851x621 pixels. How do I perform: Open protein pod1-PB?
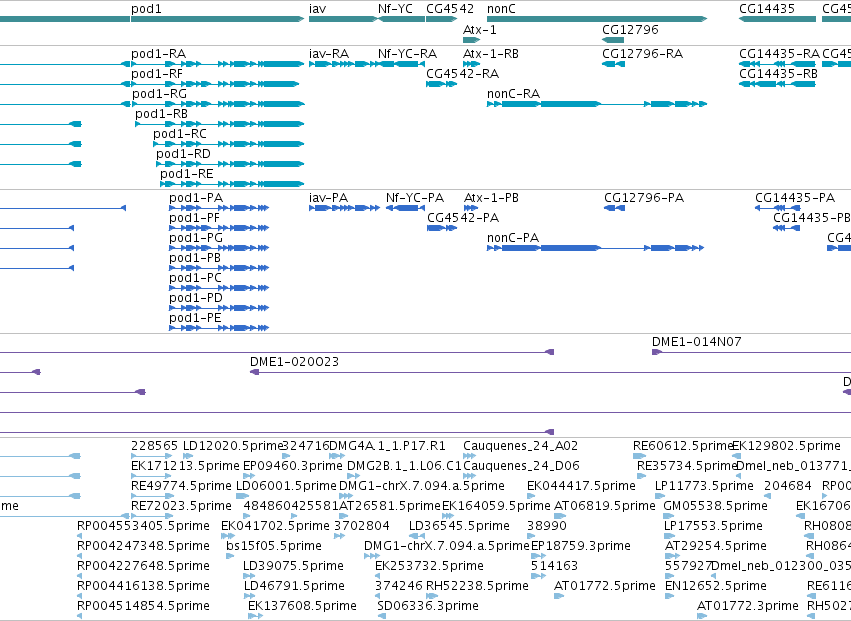click(219, 268)
